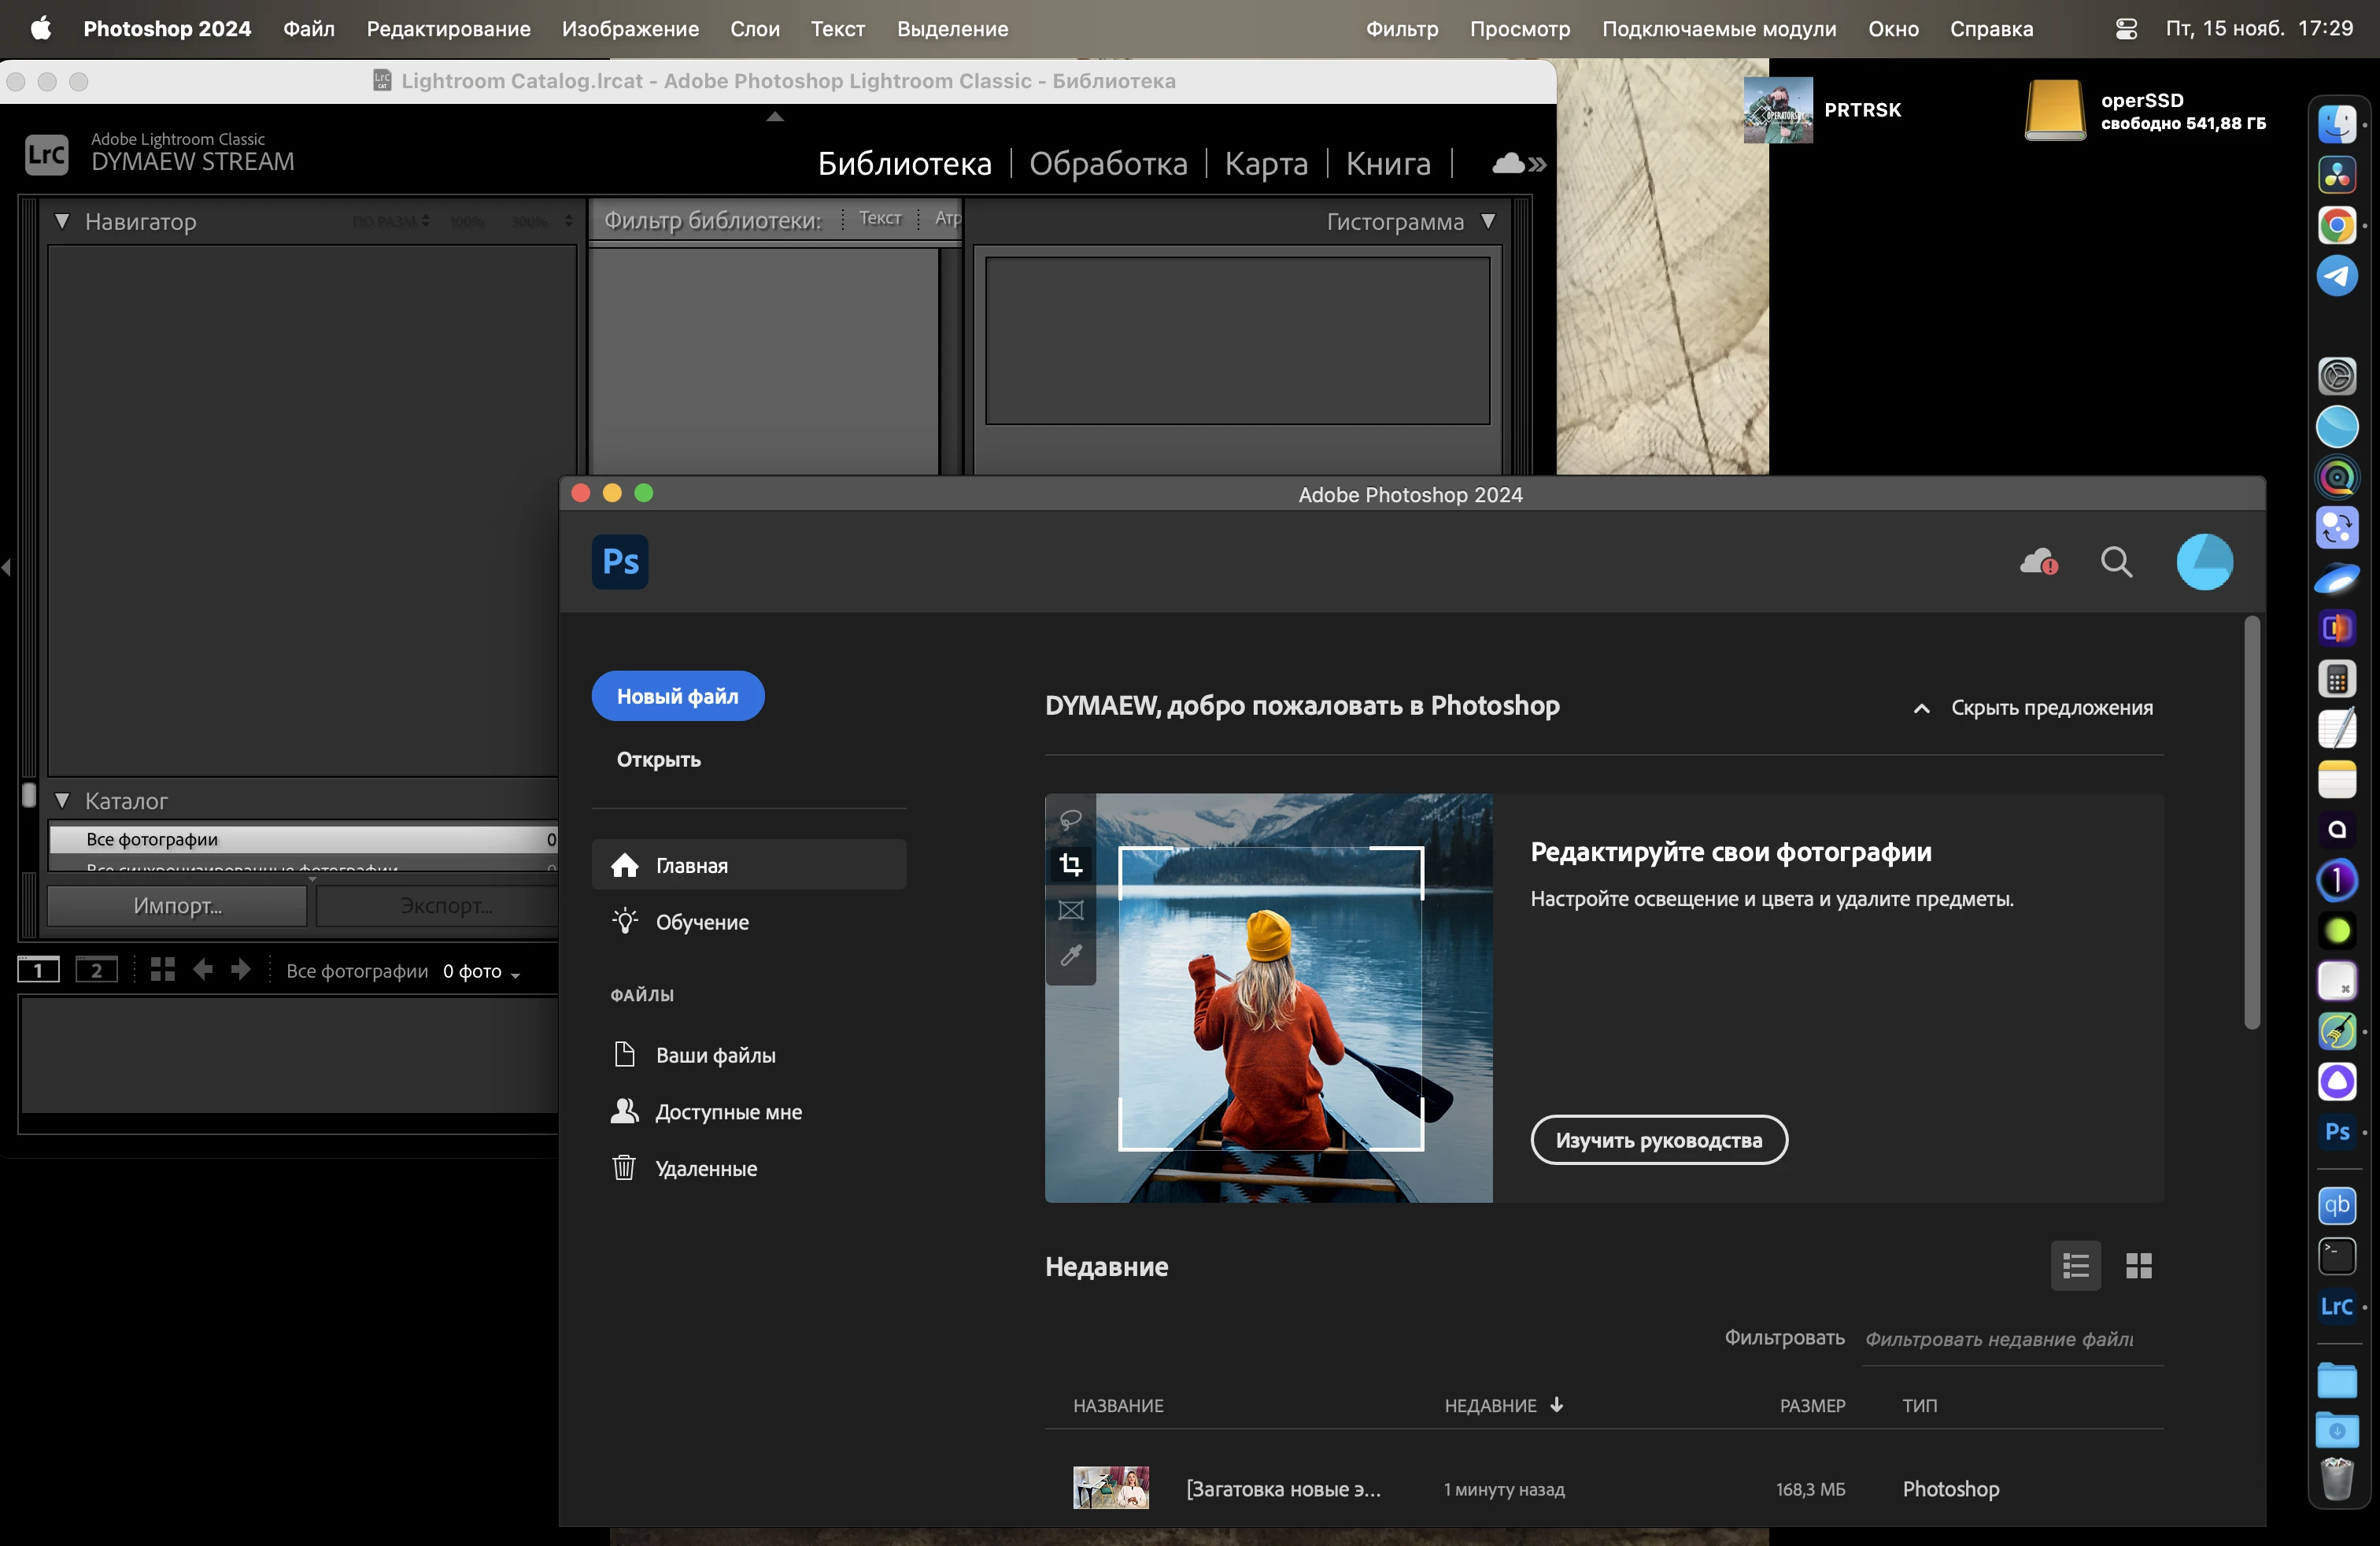Sort recent files by НЕДАВНИЕ column
The height and width of the screenshot is (1546, 2380).
pos(1503,1405)
